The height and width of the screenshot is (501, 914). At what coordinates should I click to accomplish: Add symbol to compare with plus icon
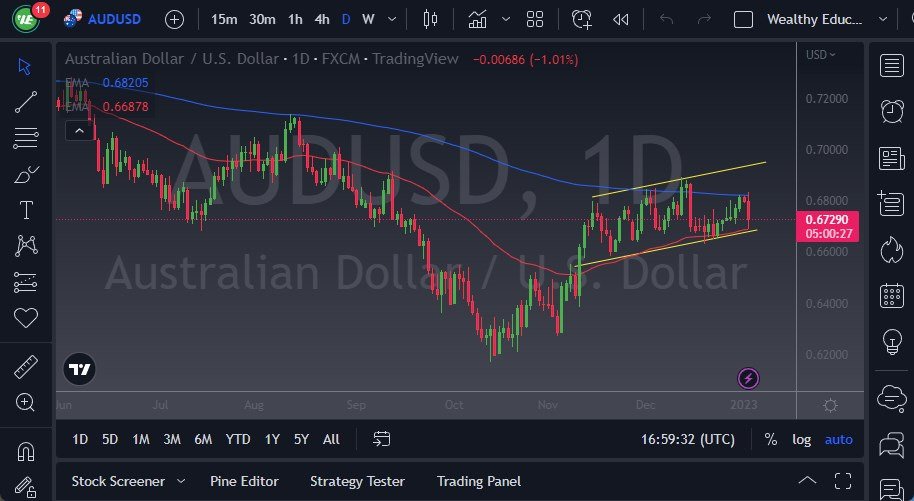[x=174, y=20]
